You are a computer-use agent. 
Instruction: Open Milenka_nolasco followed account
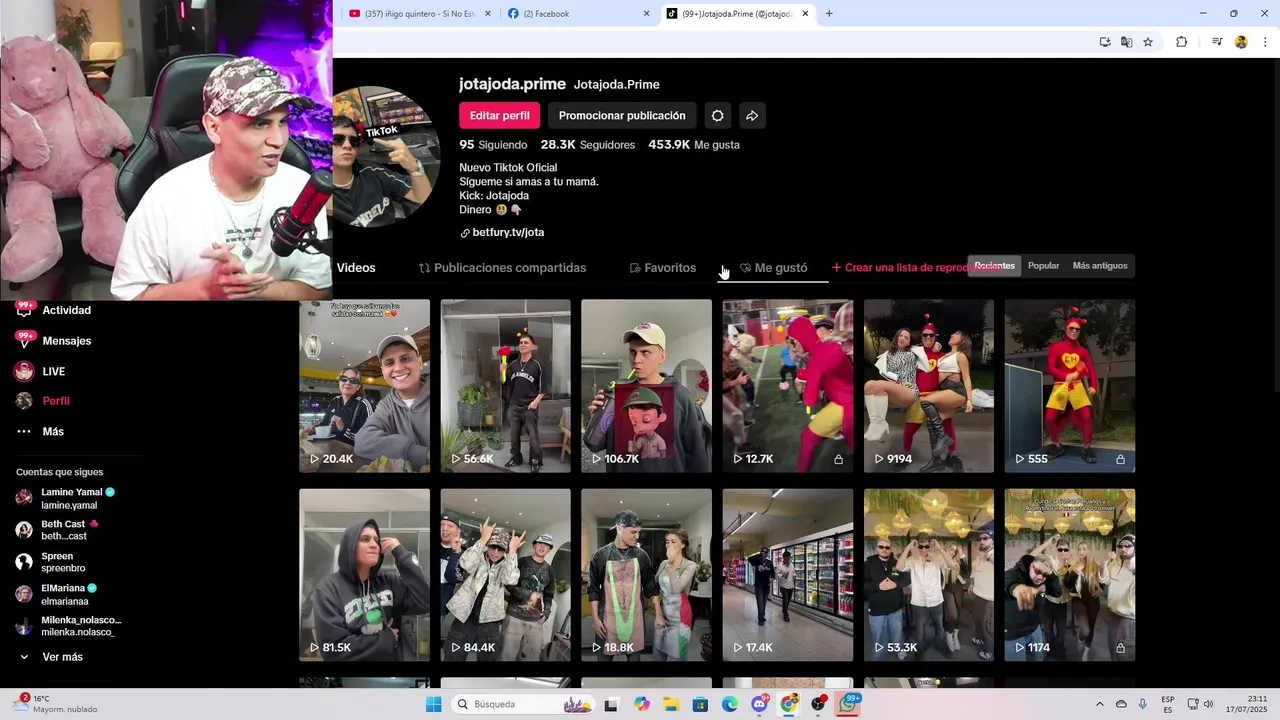point(68,626)
